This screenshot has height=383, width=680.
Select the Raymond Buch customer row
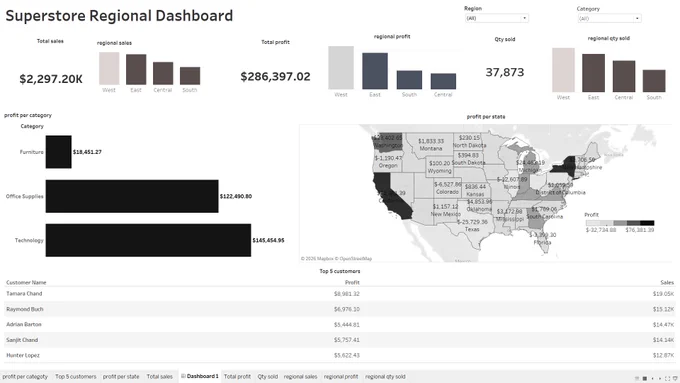tap(340, 309)
